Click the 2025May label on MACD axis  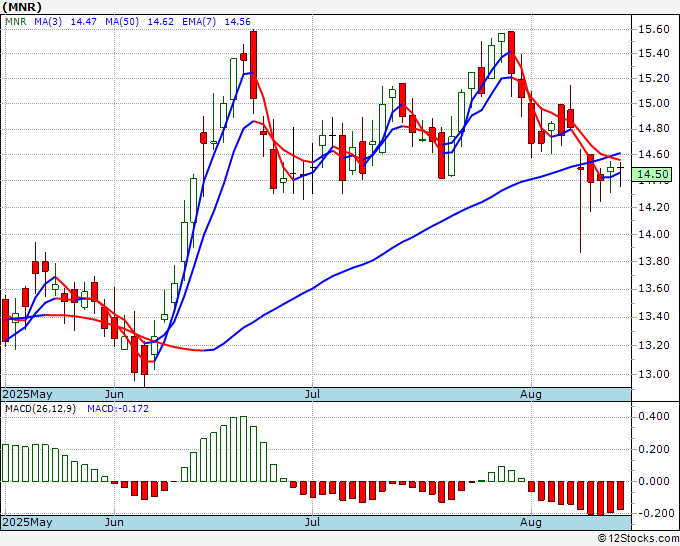(27, 522)
